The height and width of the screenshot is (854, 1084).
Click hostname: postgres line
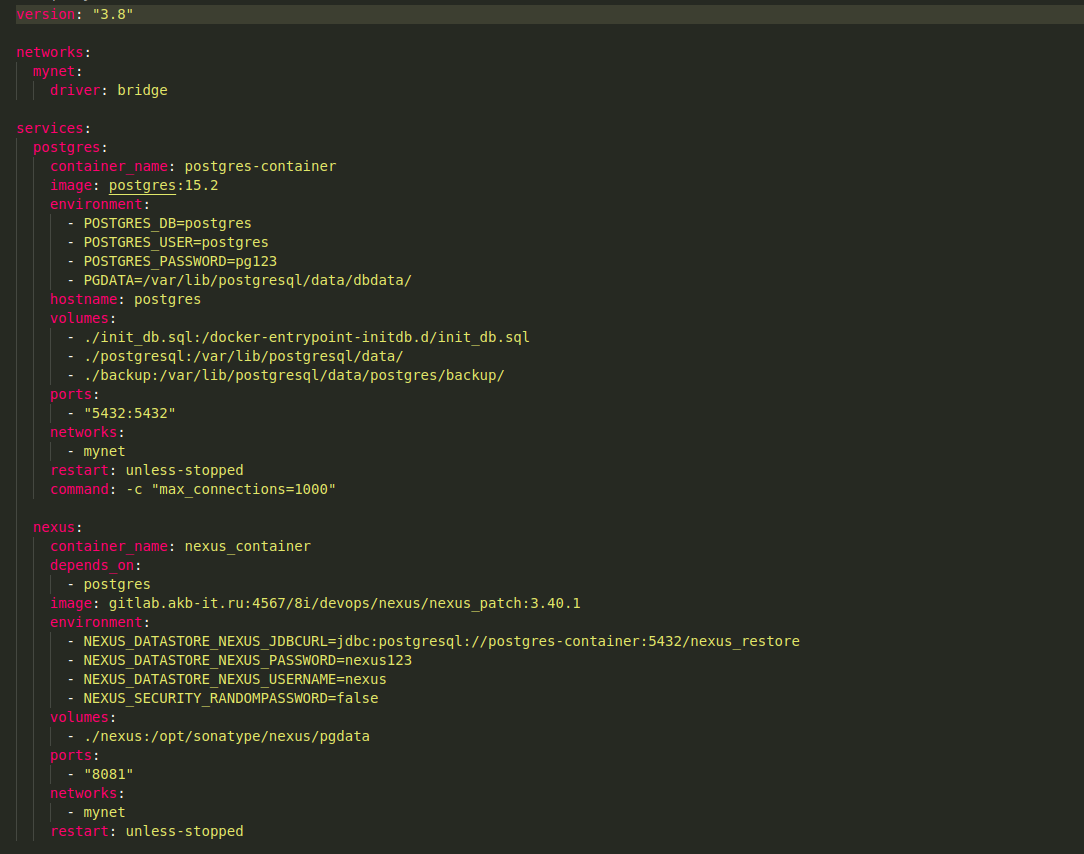(125, 299)
